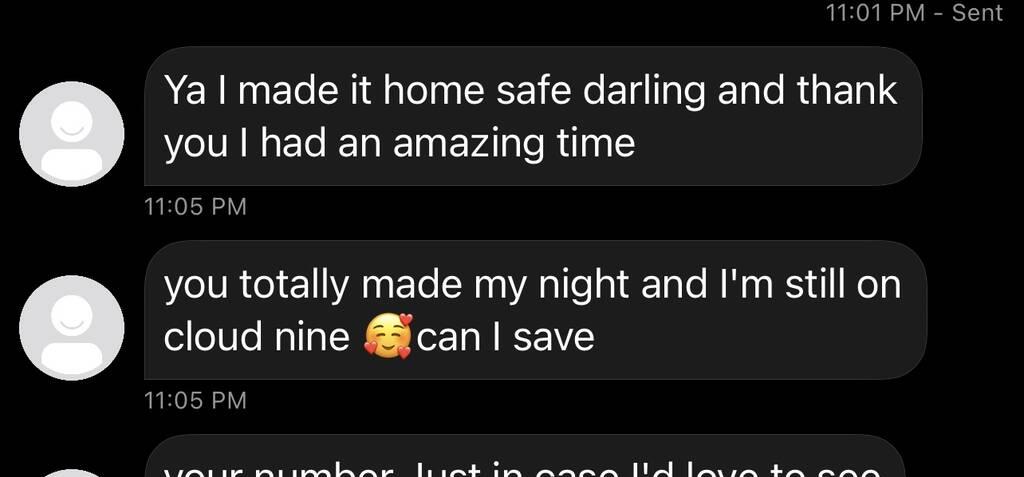Select the word "amazing" in the first message
This screenshot has width=1024, height=477.
point(468,143)
